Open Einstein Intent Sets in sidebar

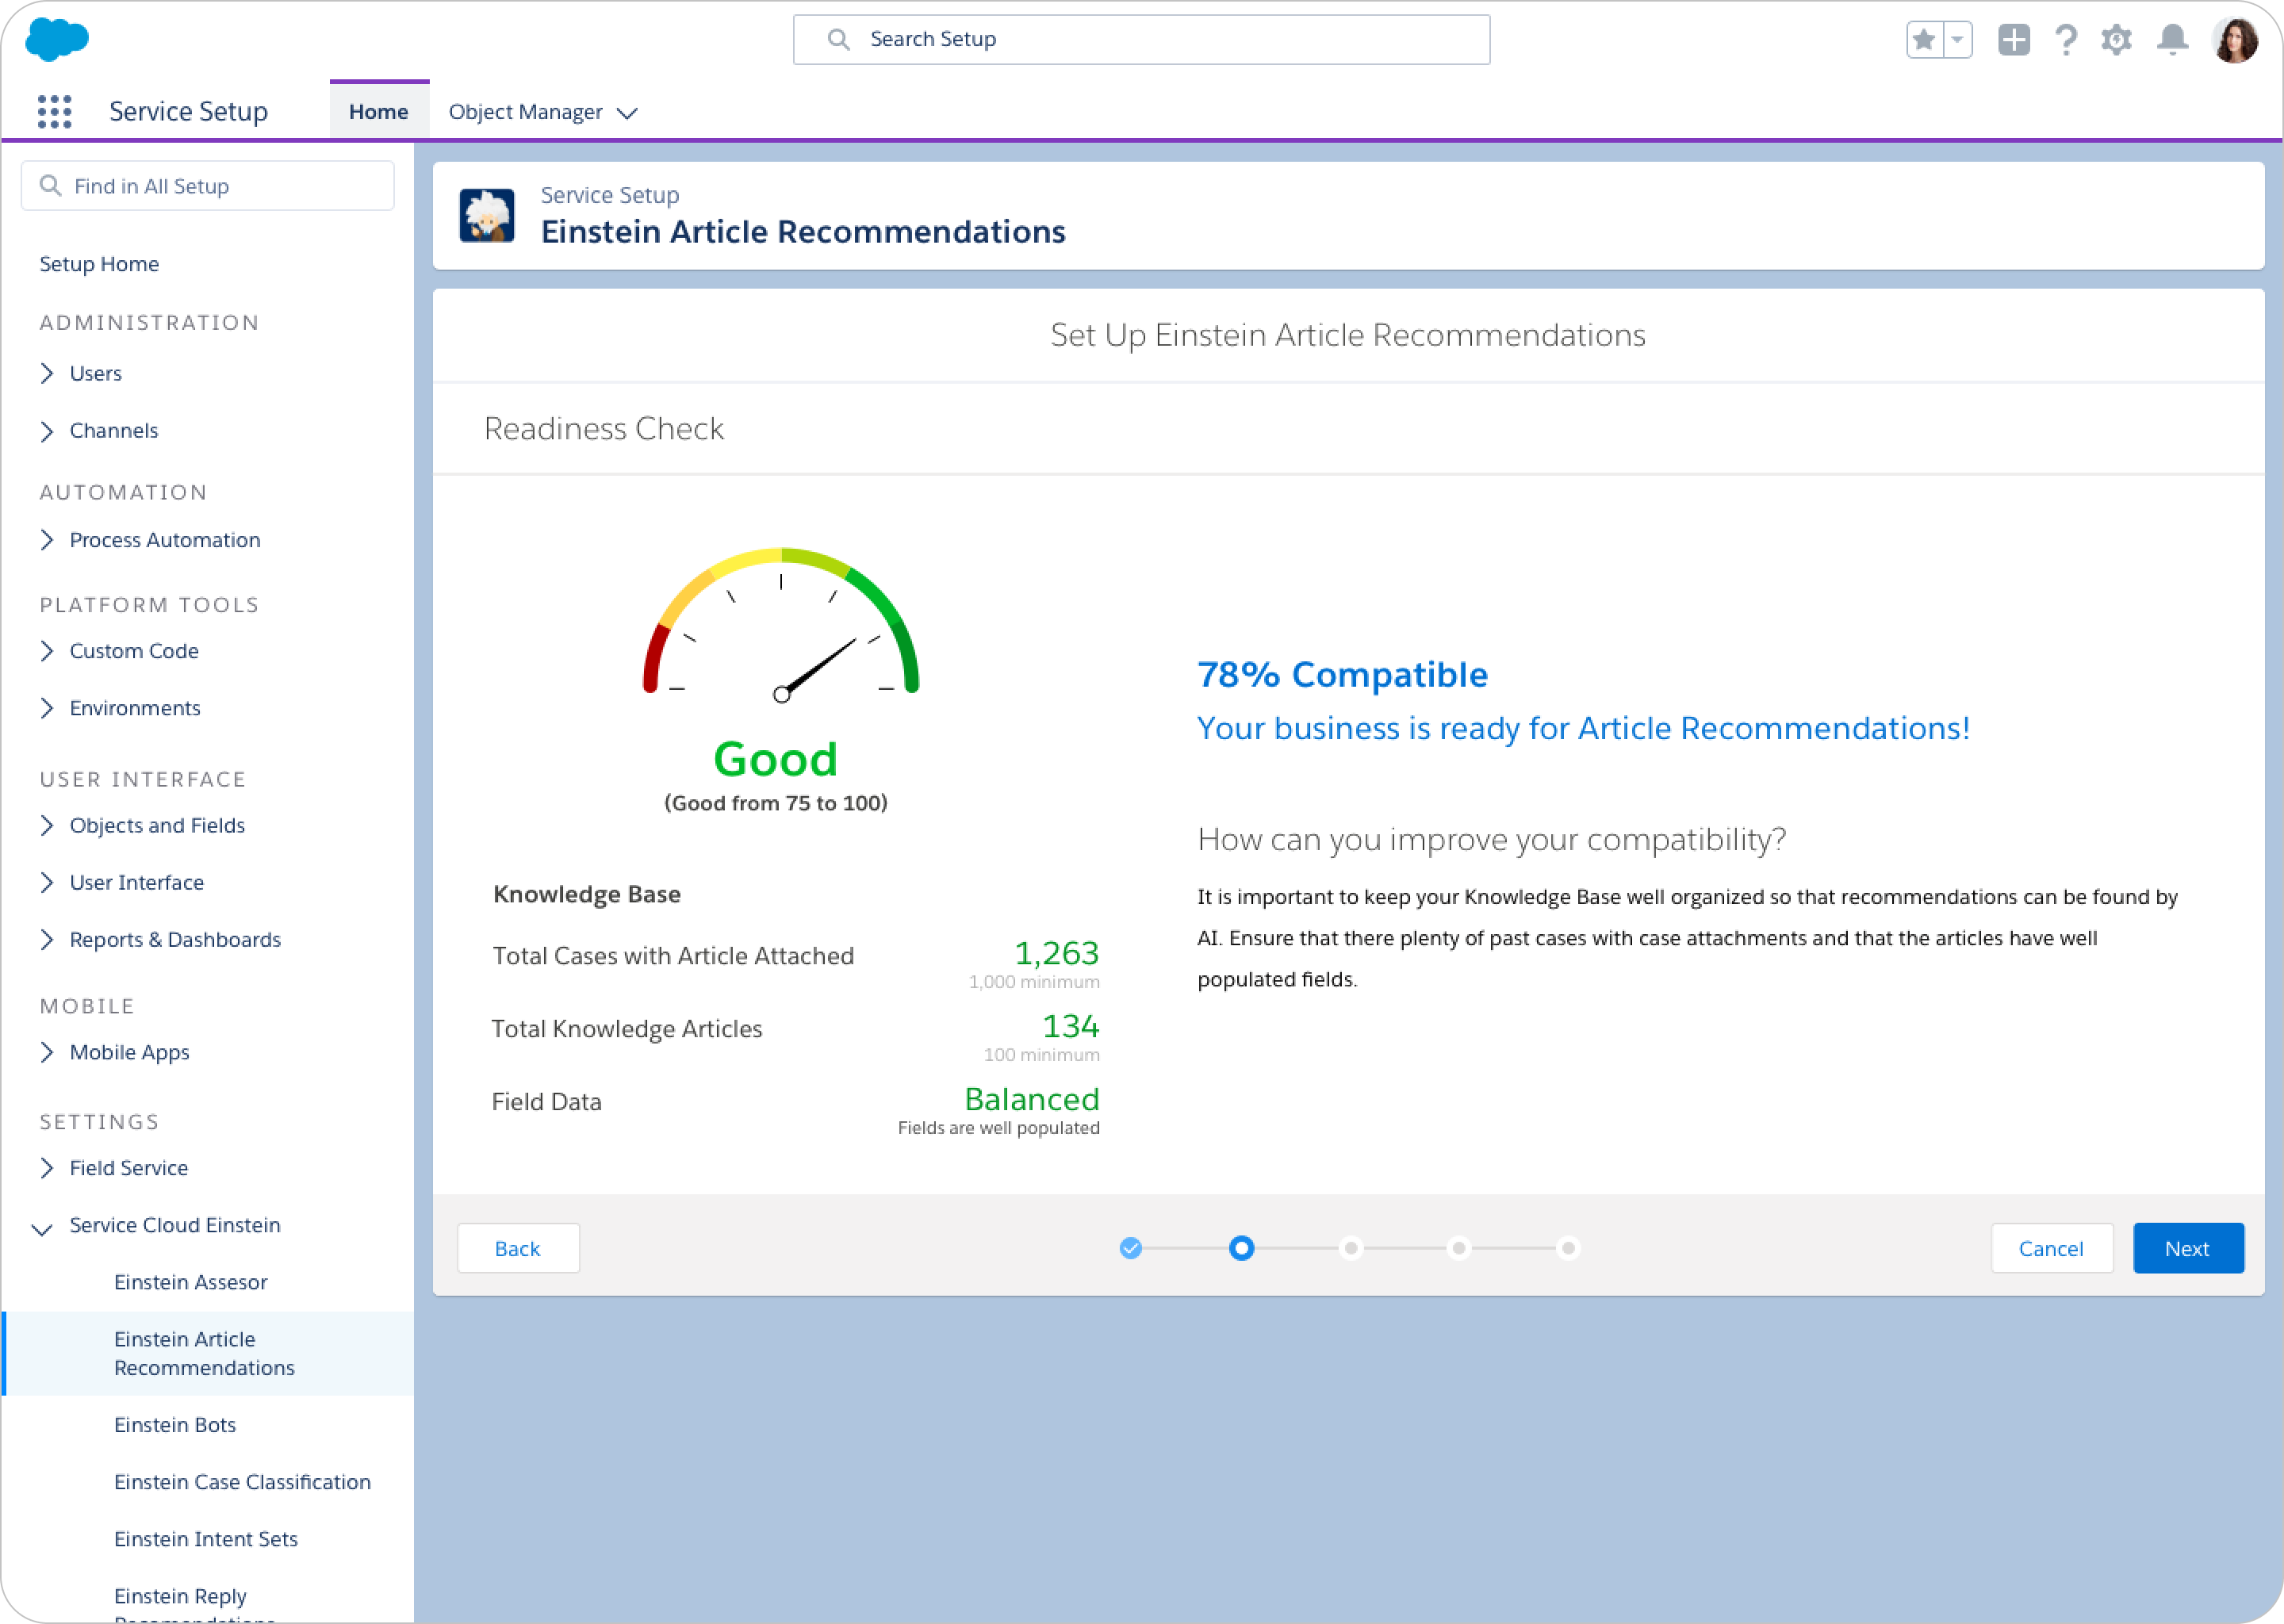[206, 1539]
